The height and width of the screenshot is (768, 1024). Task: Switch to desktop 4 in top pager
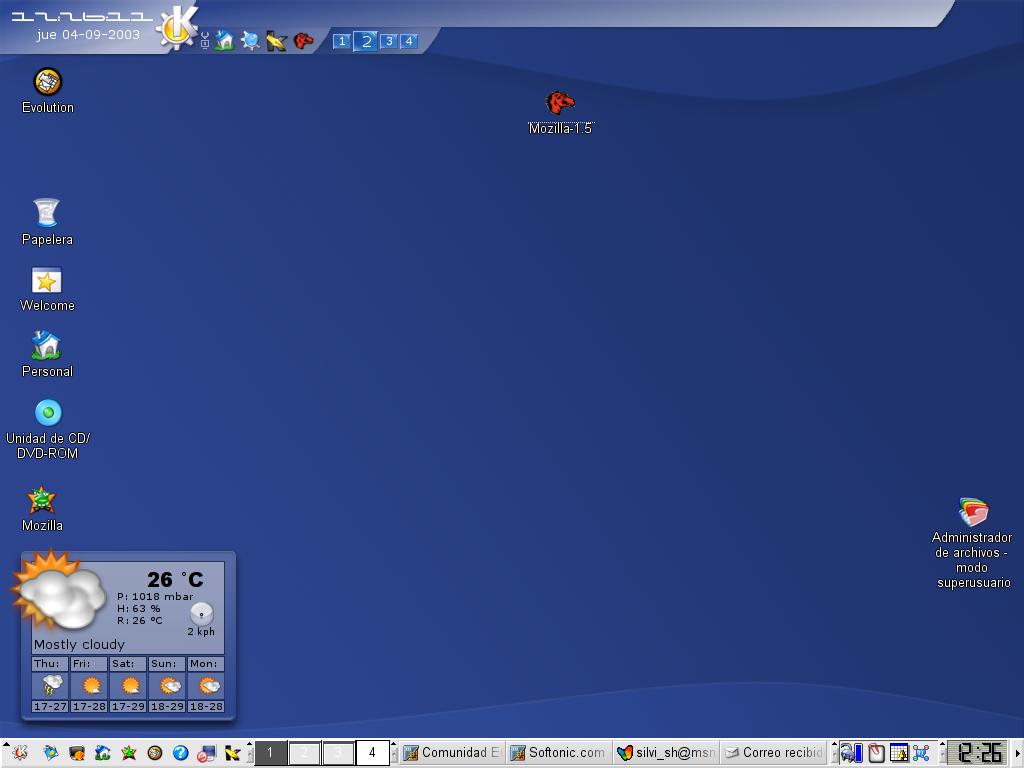pos(409,41)
